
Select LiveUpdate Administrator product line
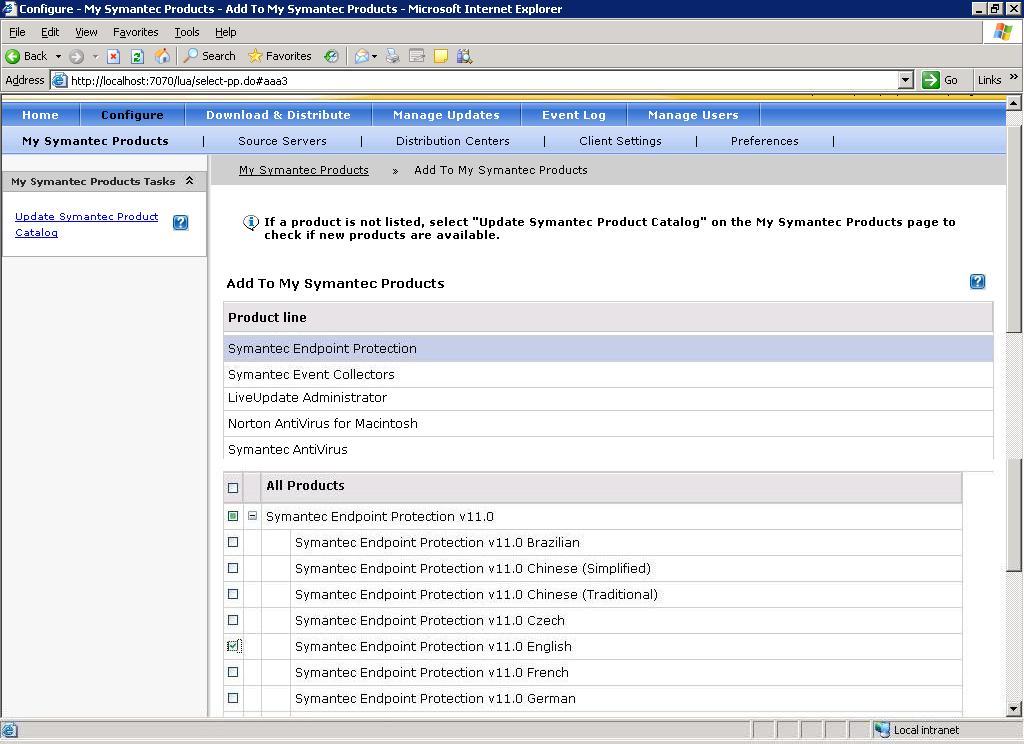[608, 398]
